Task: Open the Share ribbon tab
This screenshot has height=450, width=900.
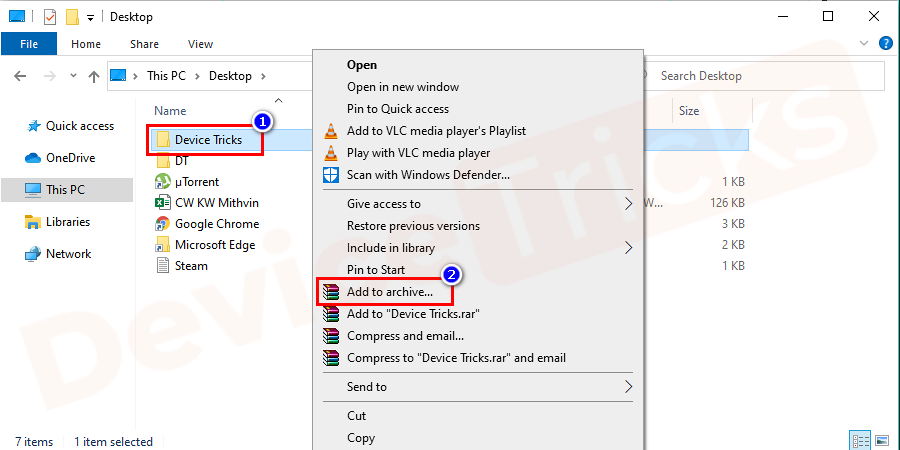Action: (144, 44)
